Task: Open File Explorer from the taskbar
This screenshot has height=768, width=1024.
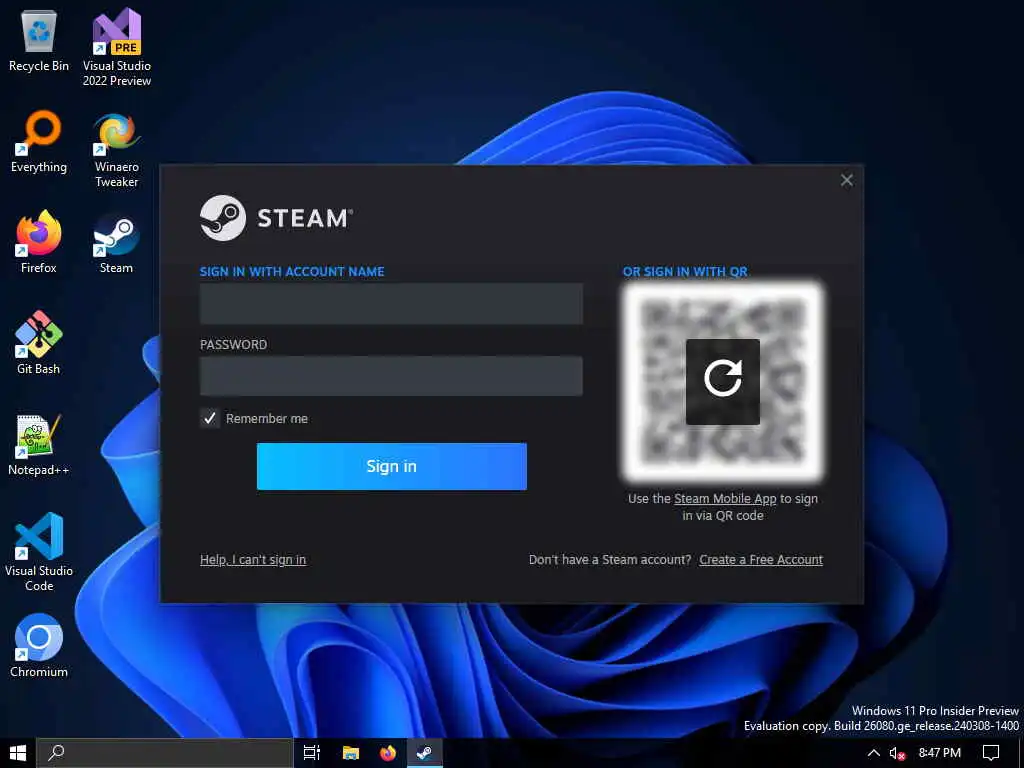Action: click(x=351, y=753)
